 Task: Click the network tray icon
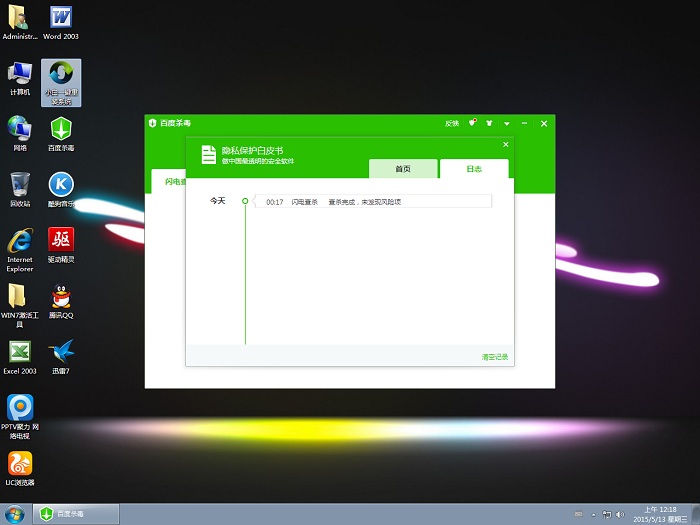click(607, 514)
